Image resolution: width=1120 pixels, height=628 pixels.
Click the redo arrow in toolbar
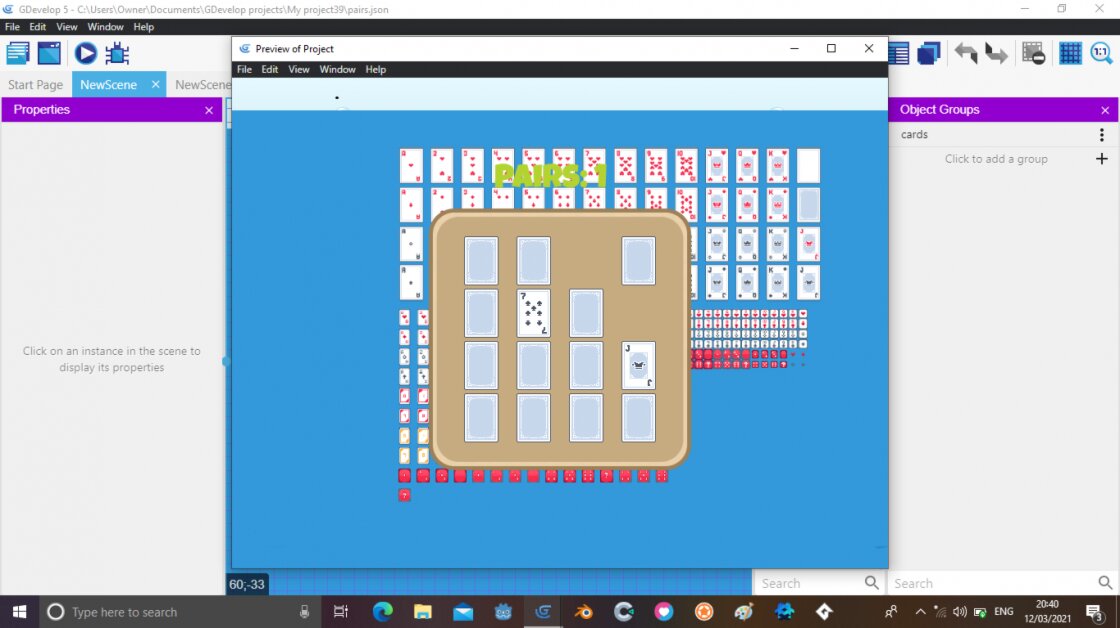click(x=996, y=54)
